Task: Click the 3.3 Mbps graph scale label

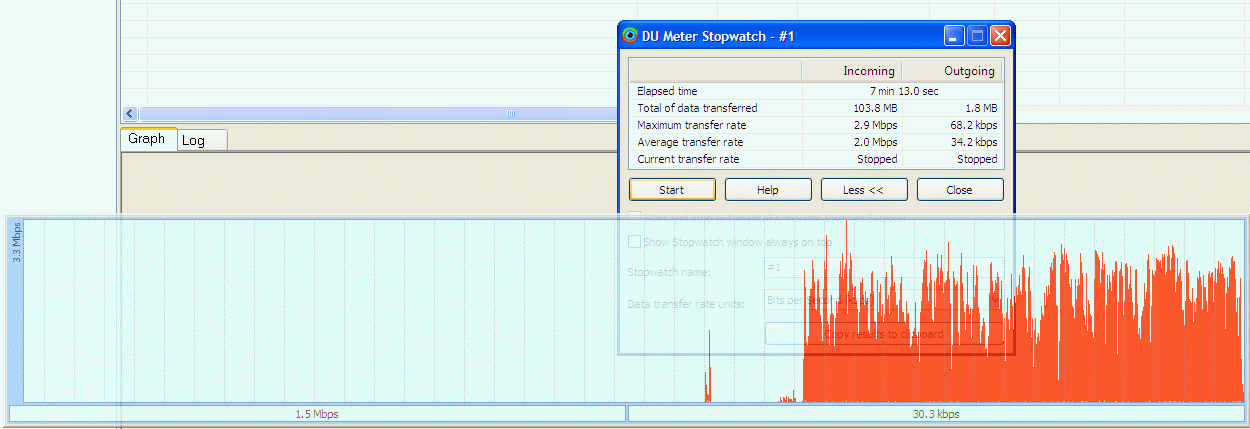Action: pos(16,244)
